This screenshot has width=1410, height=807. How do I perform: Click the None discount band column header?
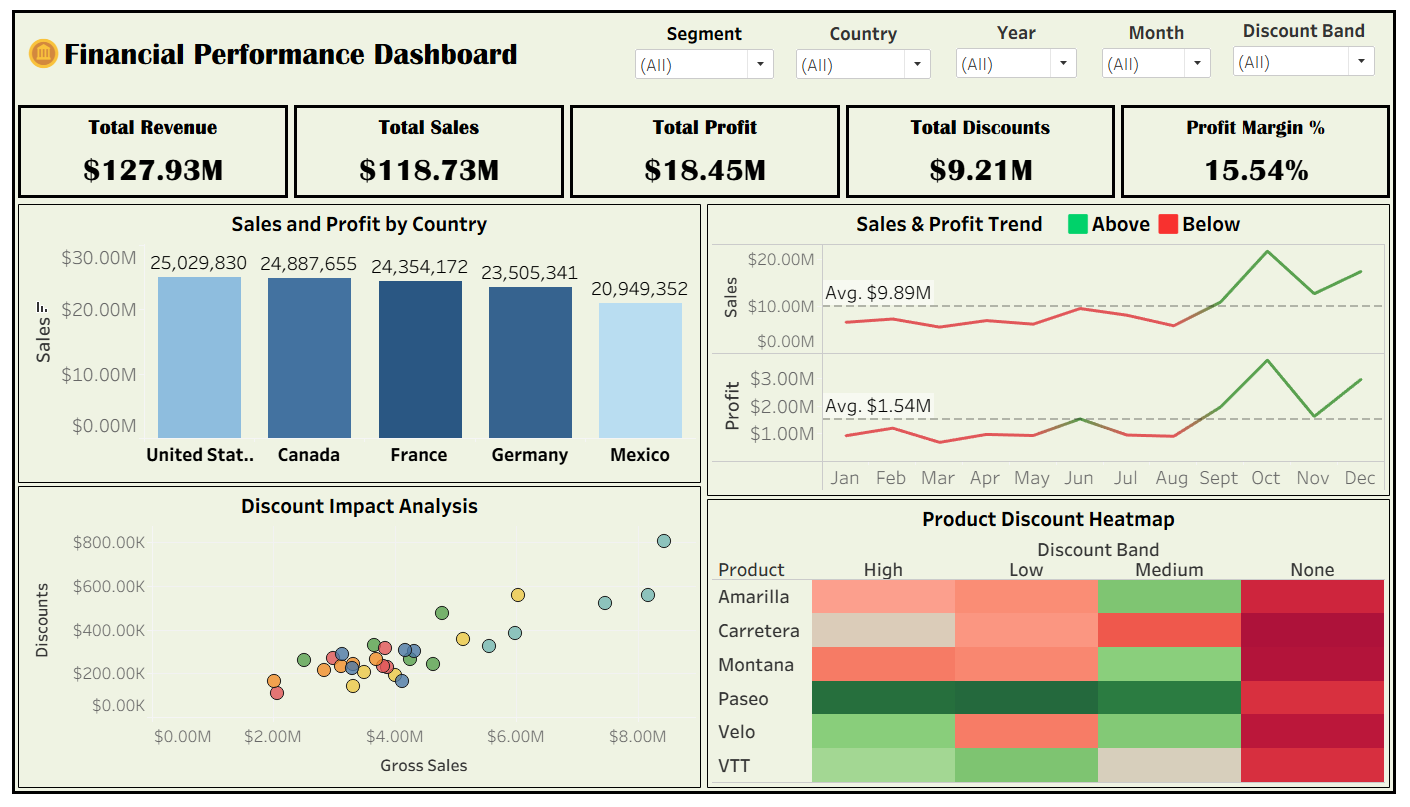click(1312, 570)
